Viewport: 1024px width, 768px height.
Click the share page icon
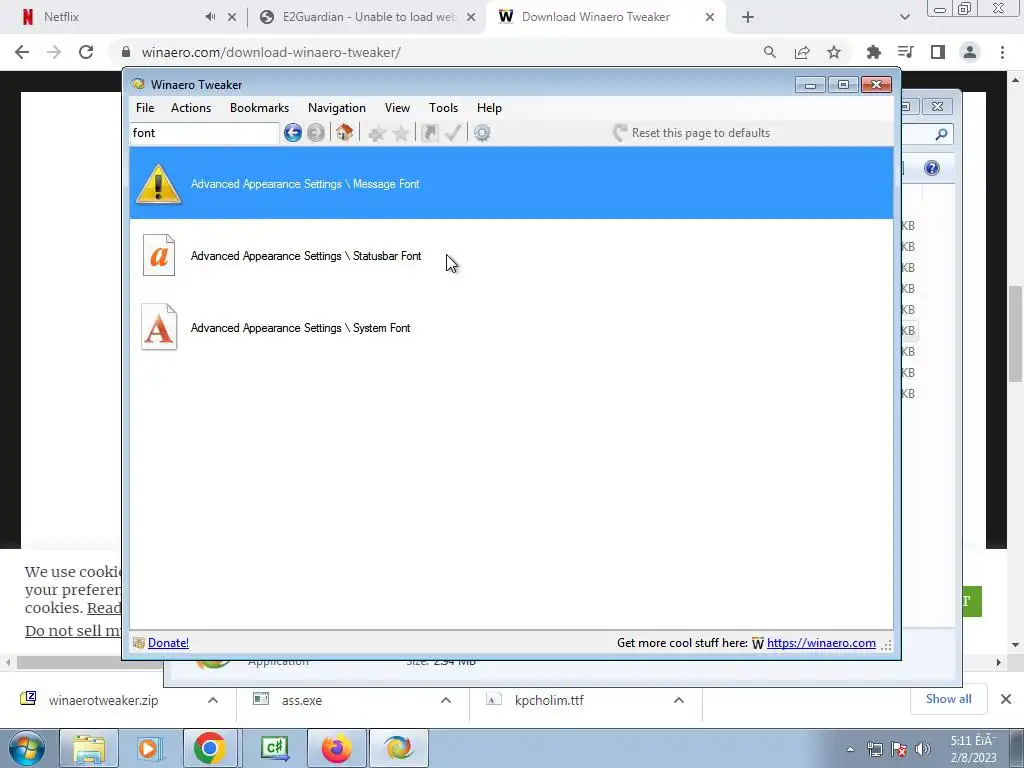click(x=802, y=52)
